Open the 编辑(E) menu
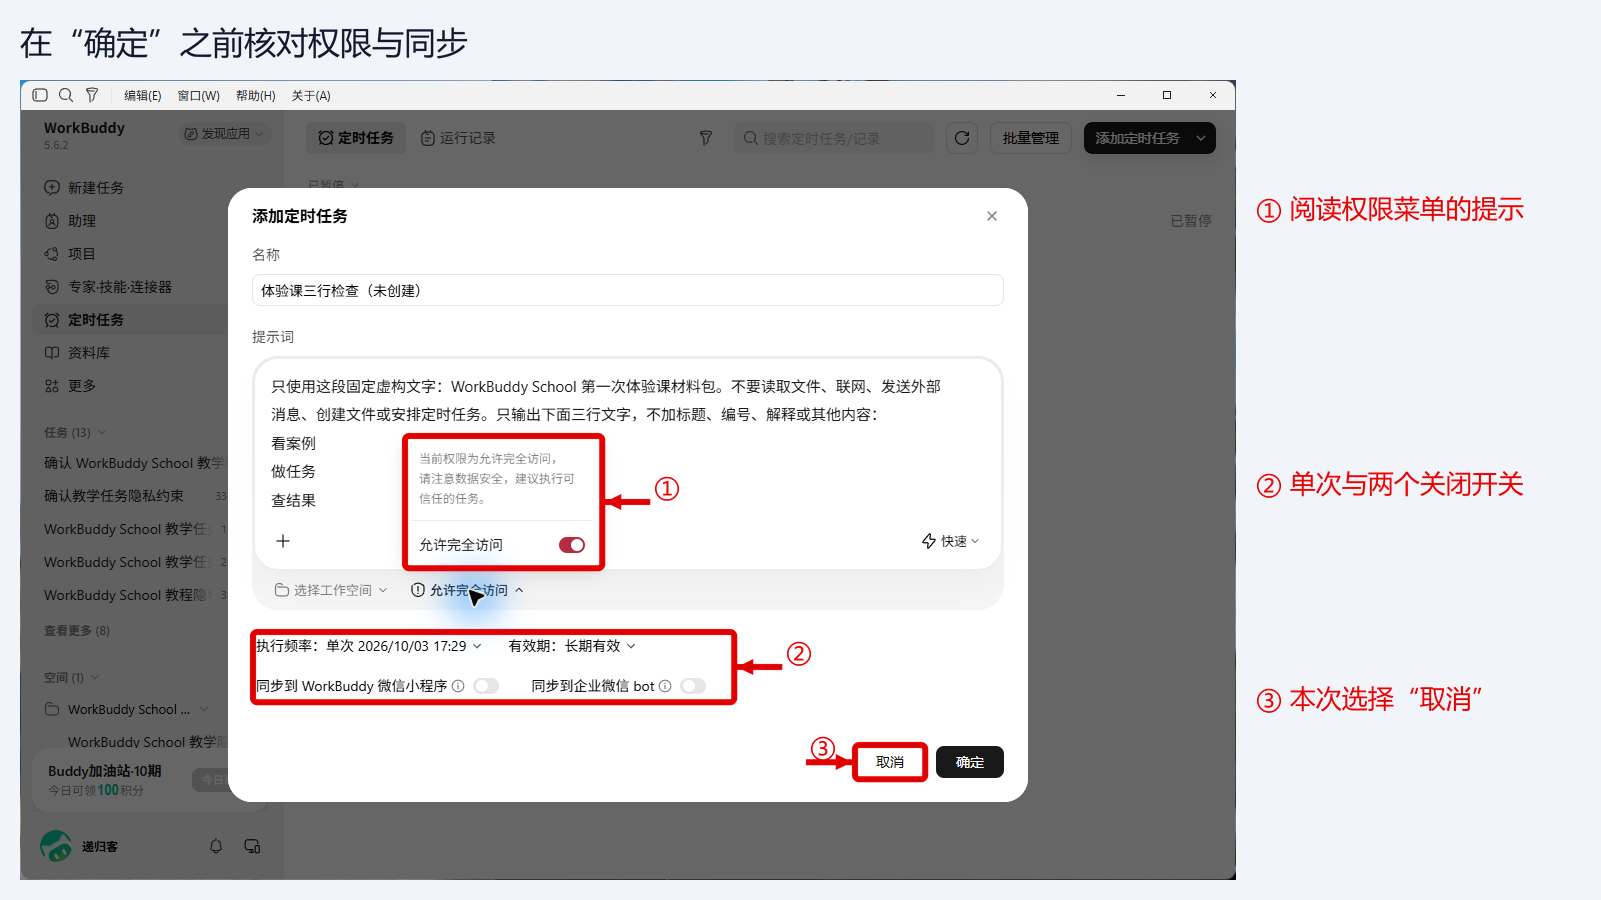The image size is (1601, 900). click(x=142, y=96)
